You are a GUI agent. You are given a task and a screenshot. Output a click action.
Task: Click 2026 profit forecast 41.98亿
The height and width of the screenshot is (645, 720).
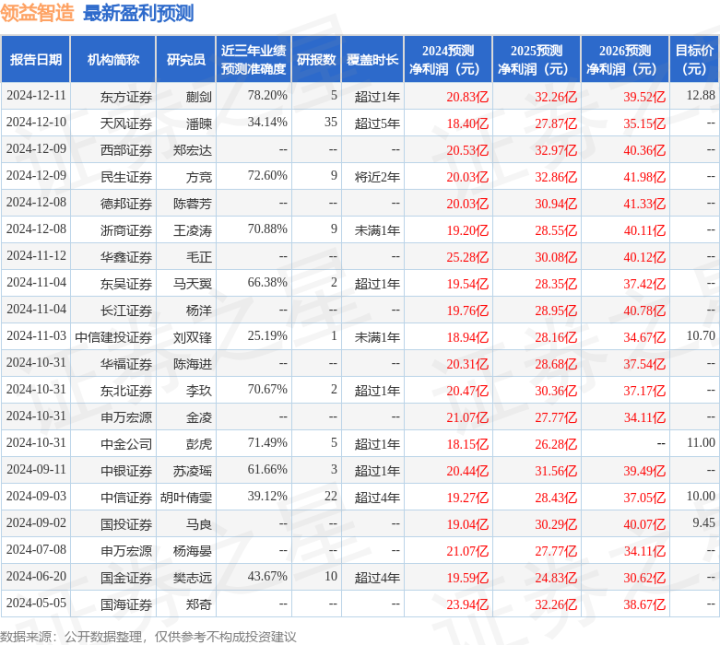click(644, 177)
